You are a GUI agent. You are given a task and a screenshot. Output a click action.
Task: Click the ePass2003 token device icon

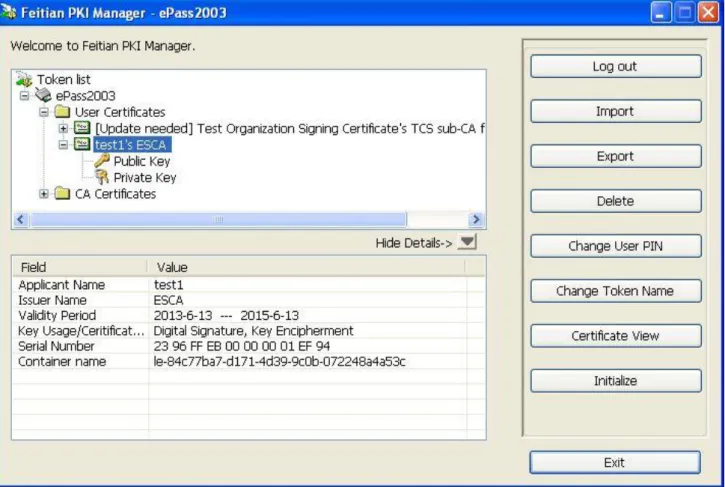click(x=43, y=95)
